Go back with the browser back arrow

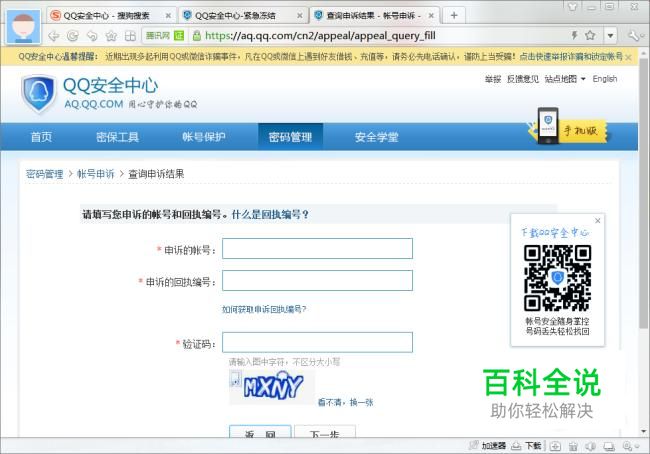(54, 36)
